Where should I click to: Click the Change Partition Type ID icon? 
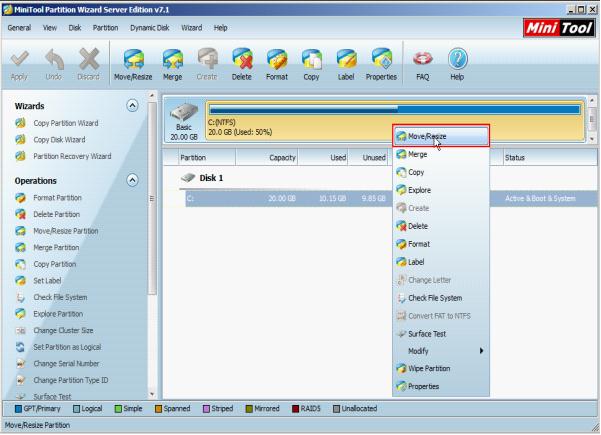[x=21, y=380]
